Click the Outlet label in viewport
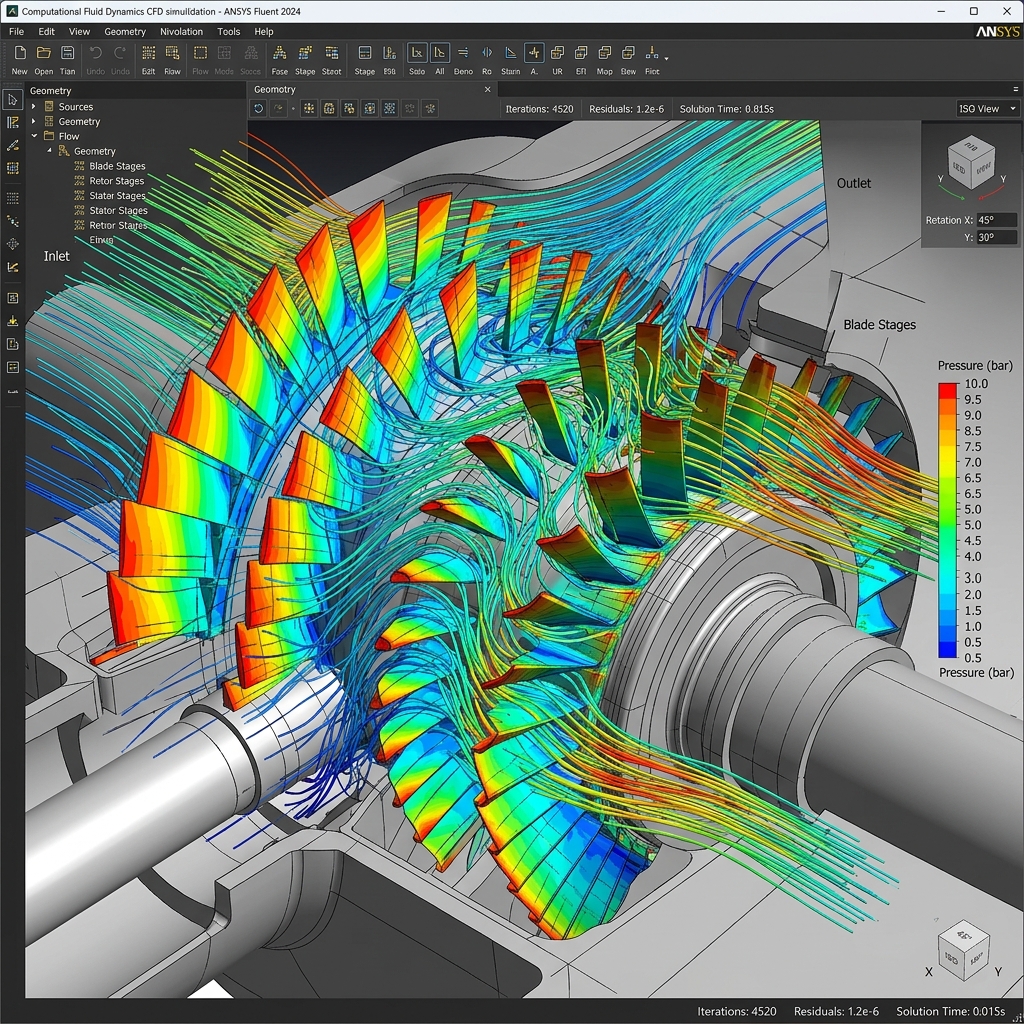Image resolution: width=1024 pixels, height=1024 pixels. pyautogui.click(x=854, y=184)
